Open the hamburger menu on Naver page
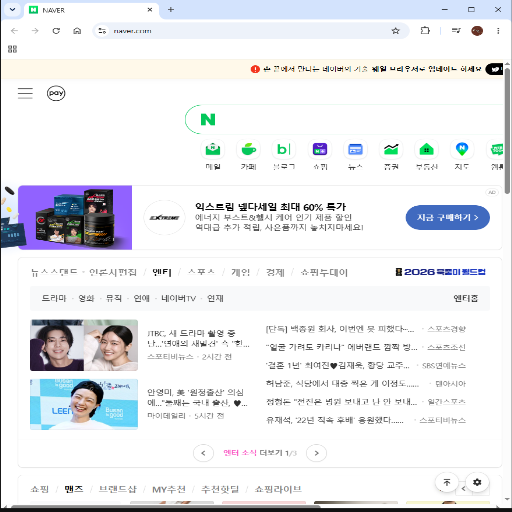The width and height of the screenshot is (512, 512). tap(25, 93)
